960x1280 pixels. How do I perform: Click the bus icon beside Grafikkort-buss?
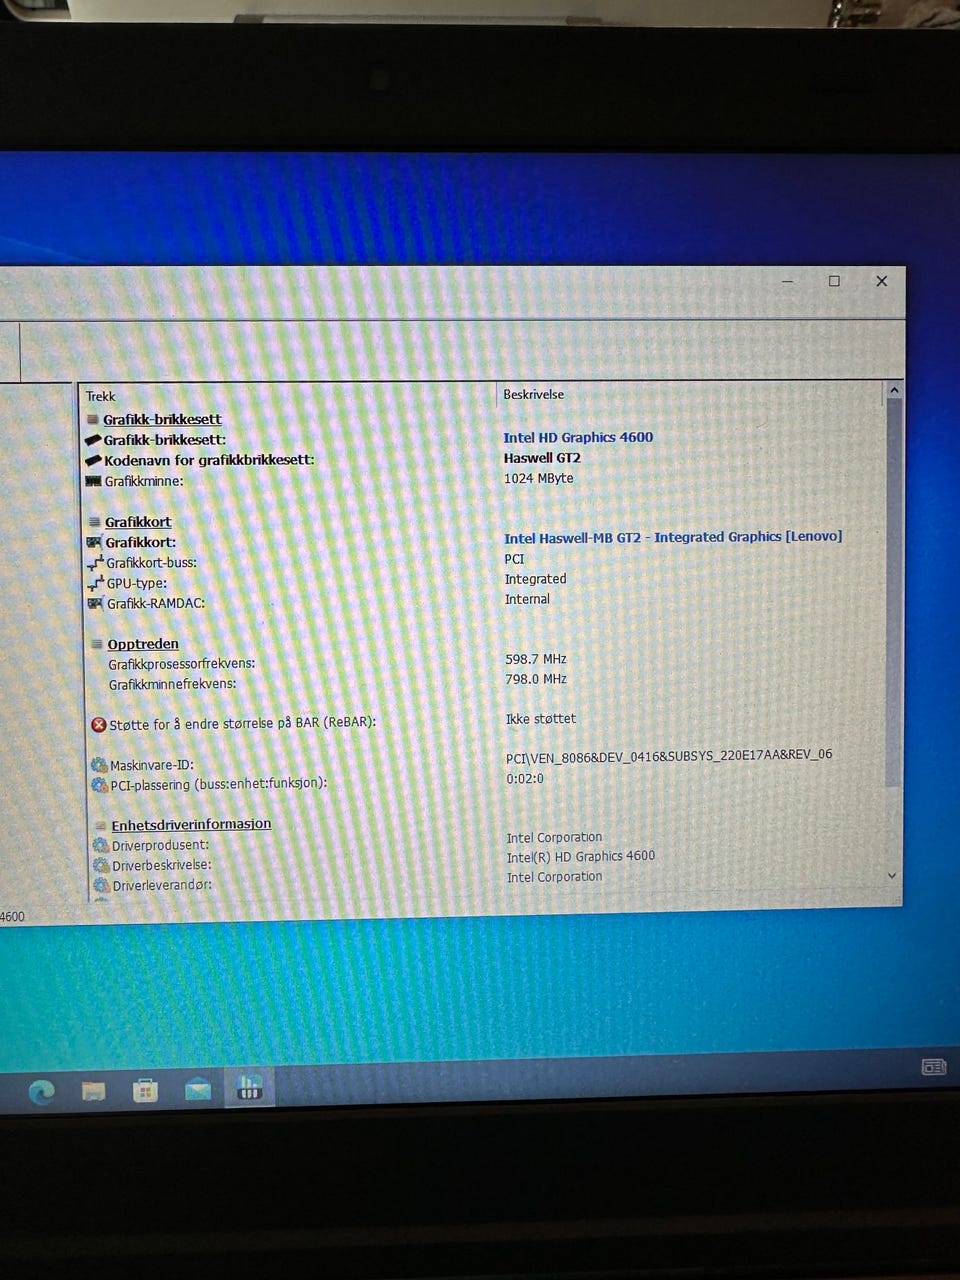pyautogui.click(x=96, y=563)
